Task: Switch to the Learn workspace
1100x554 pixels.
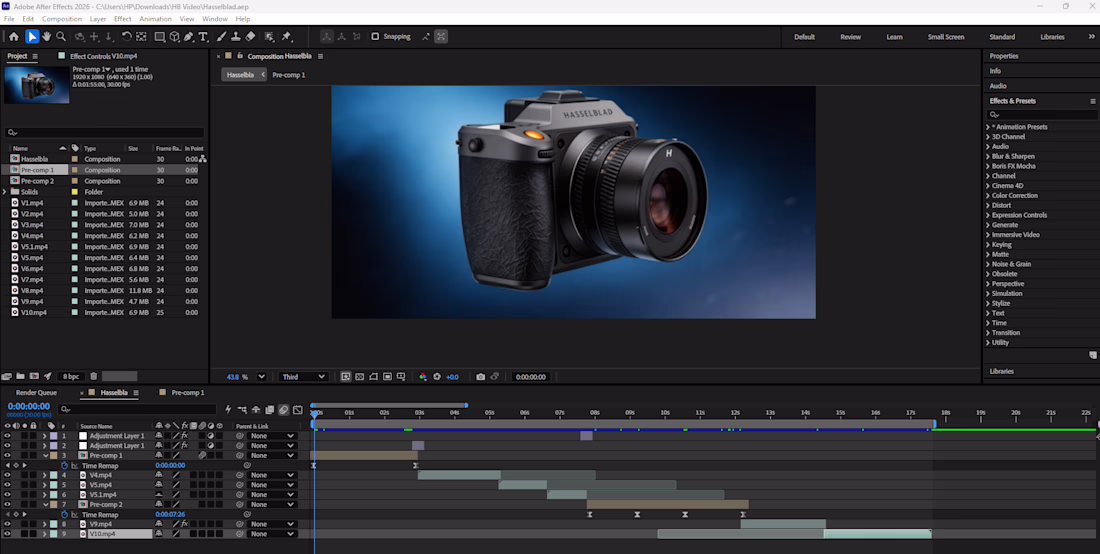Action: point(894,37)
